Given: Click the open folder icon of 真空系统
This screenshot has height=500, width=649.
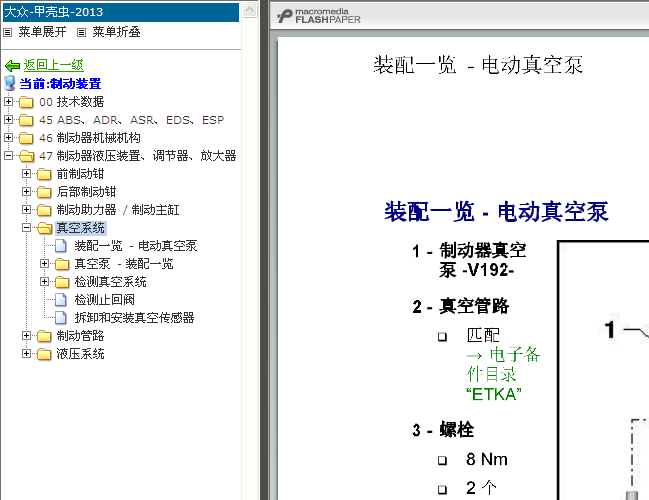Looking at the screenshot, I should (x=44, y=228).
